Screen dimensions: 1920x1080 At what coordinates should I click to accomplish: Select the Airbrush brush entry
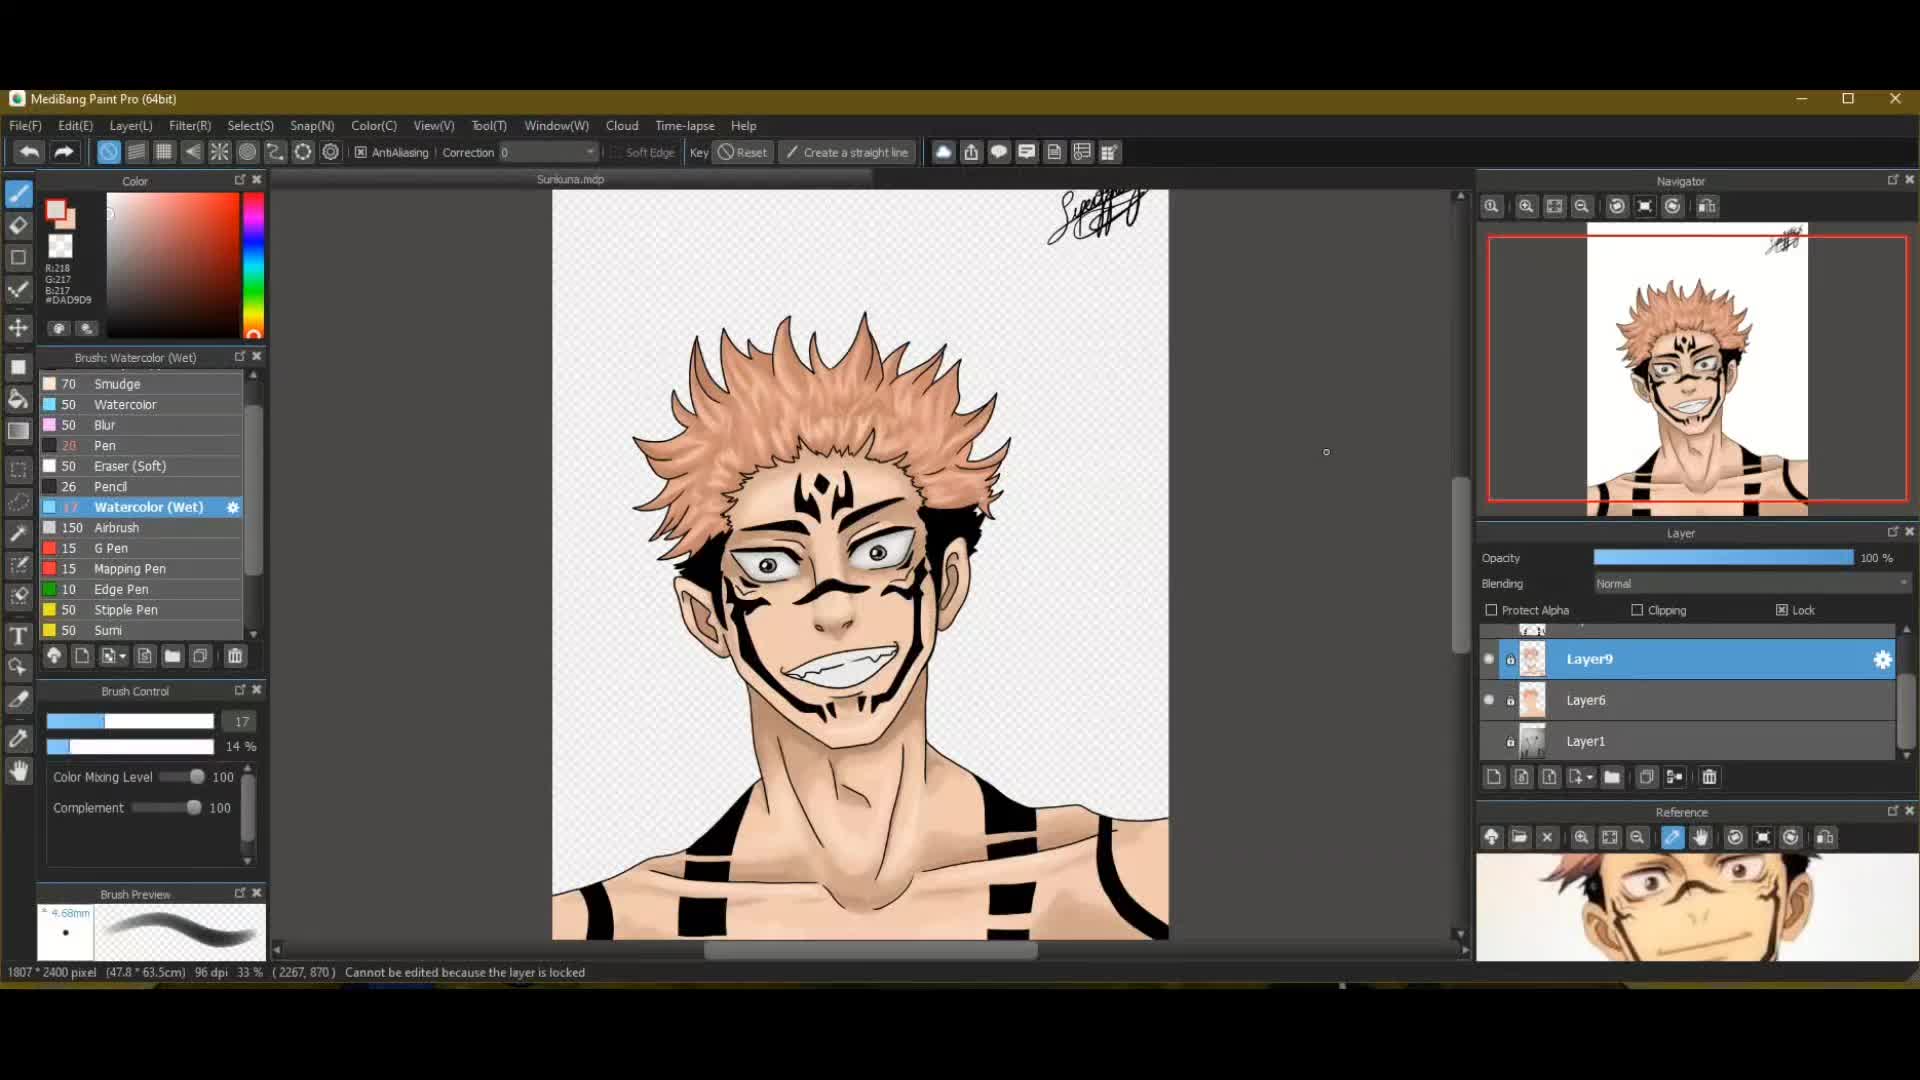click(x=141, y=528)
